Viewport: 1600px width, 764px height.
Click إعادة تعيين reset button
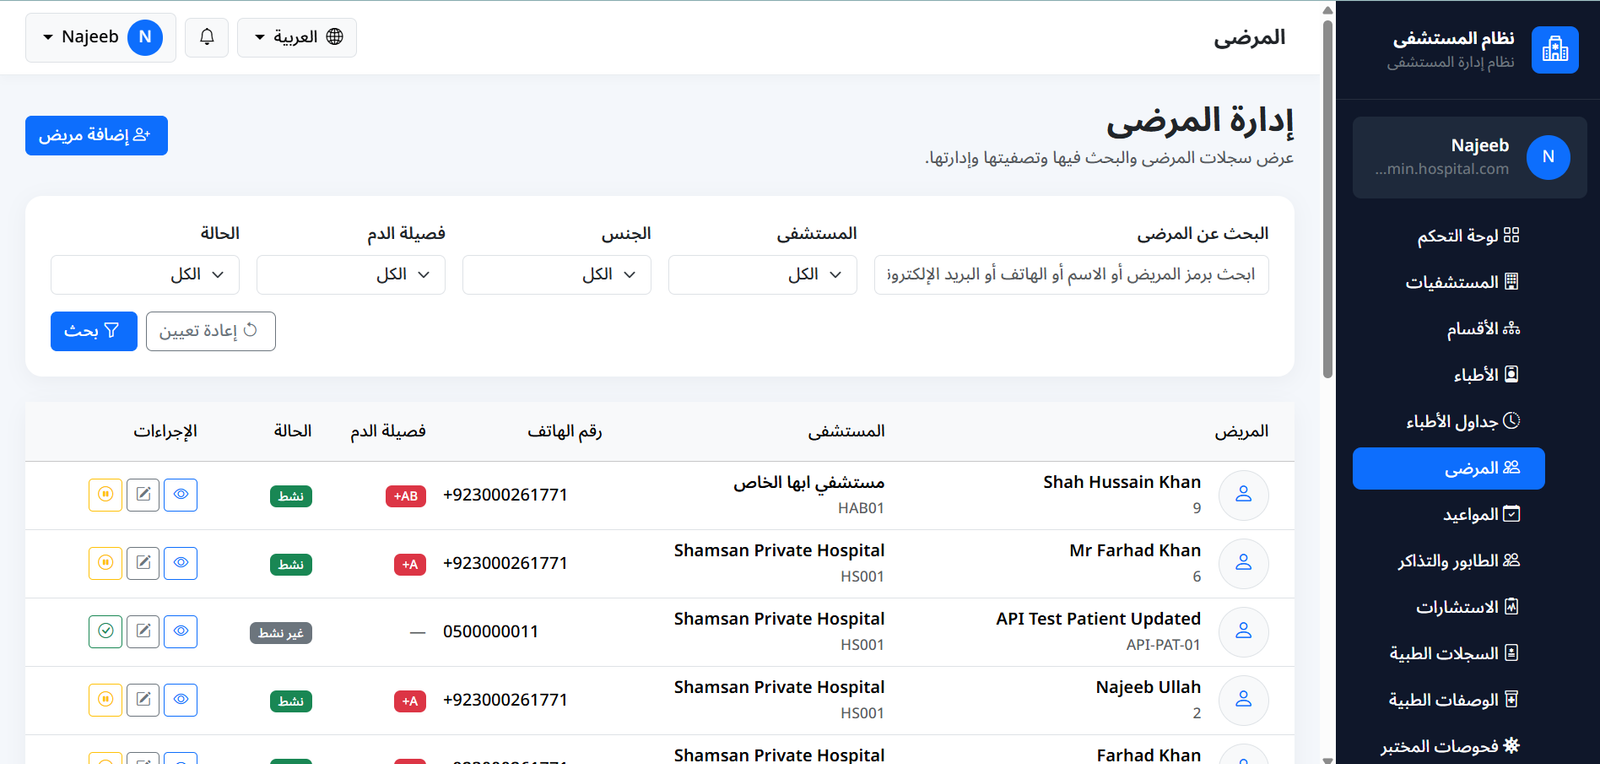[x=210, y=331]
